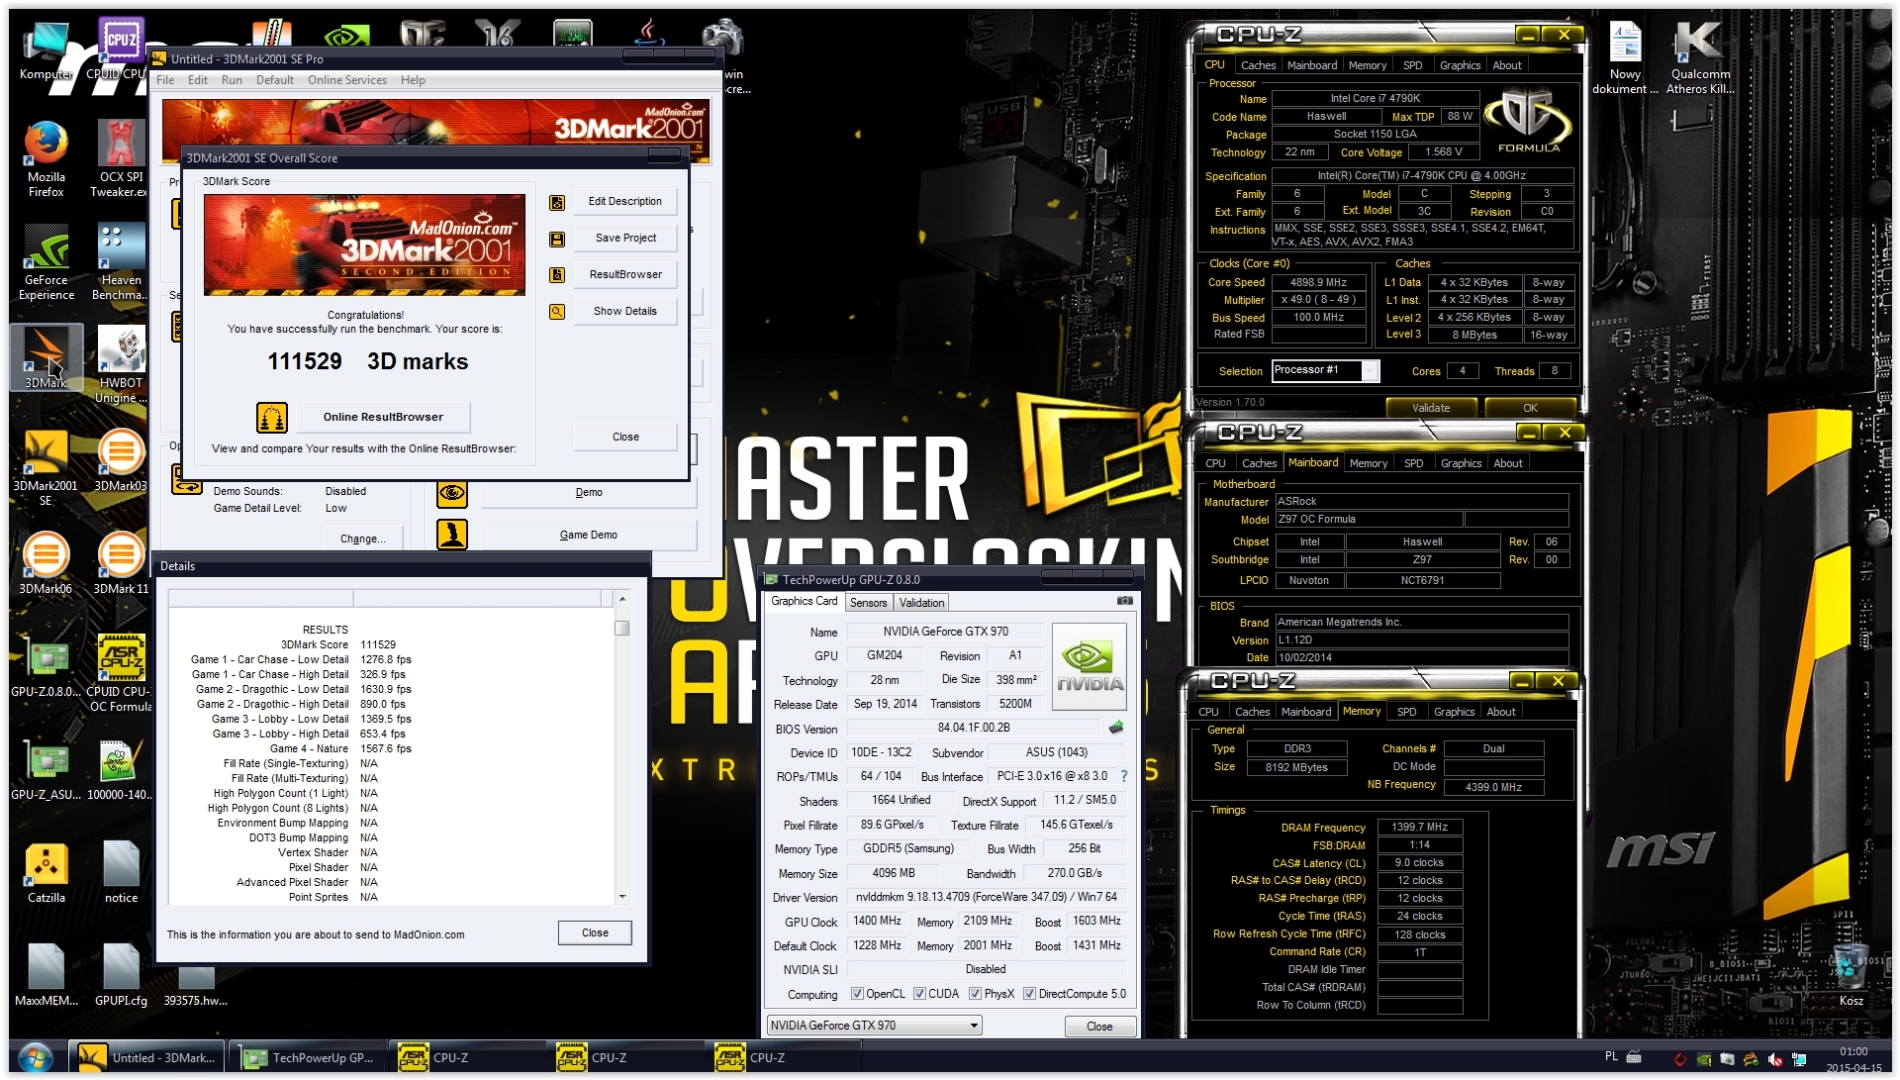The height and width of the screenshot is (1080, 1900).
Task: Open GPU selection dropdown in GPU-Z
Action: (x=874, y=1026)
